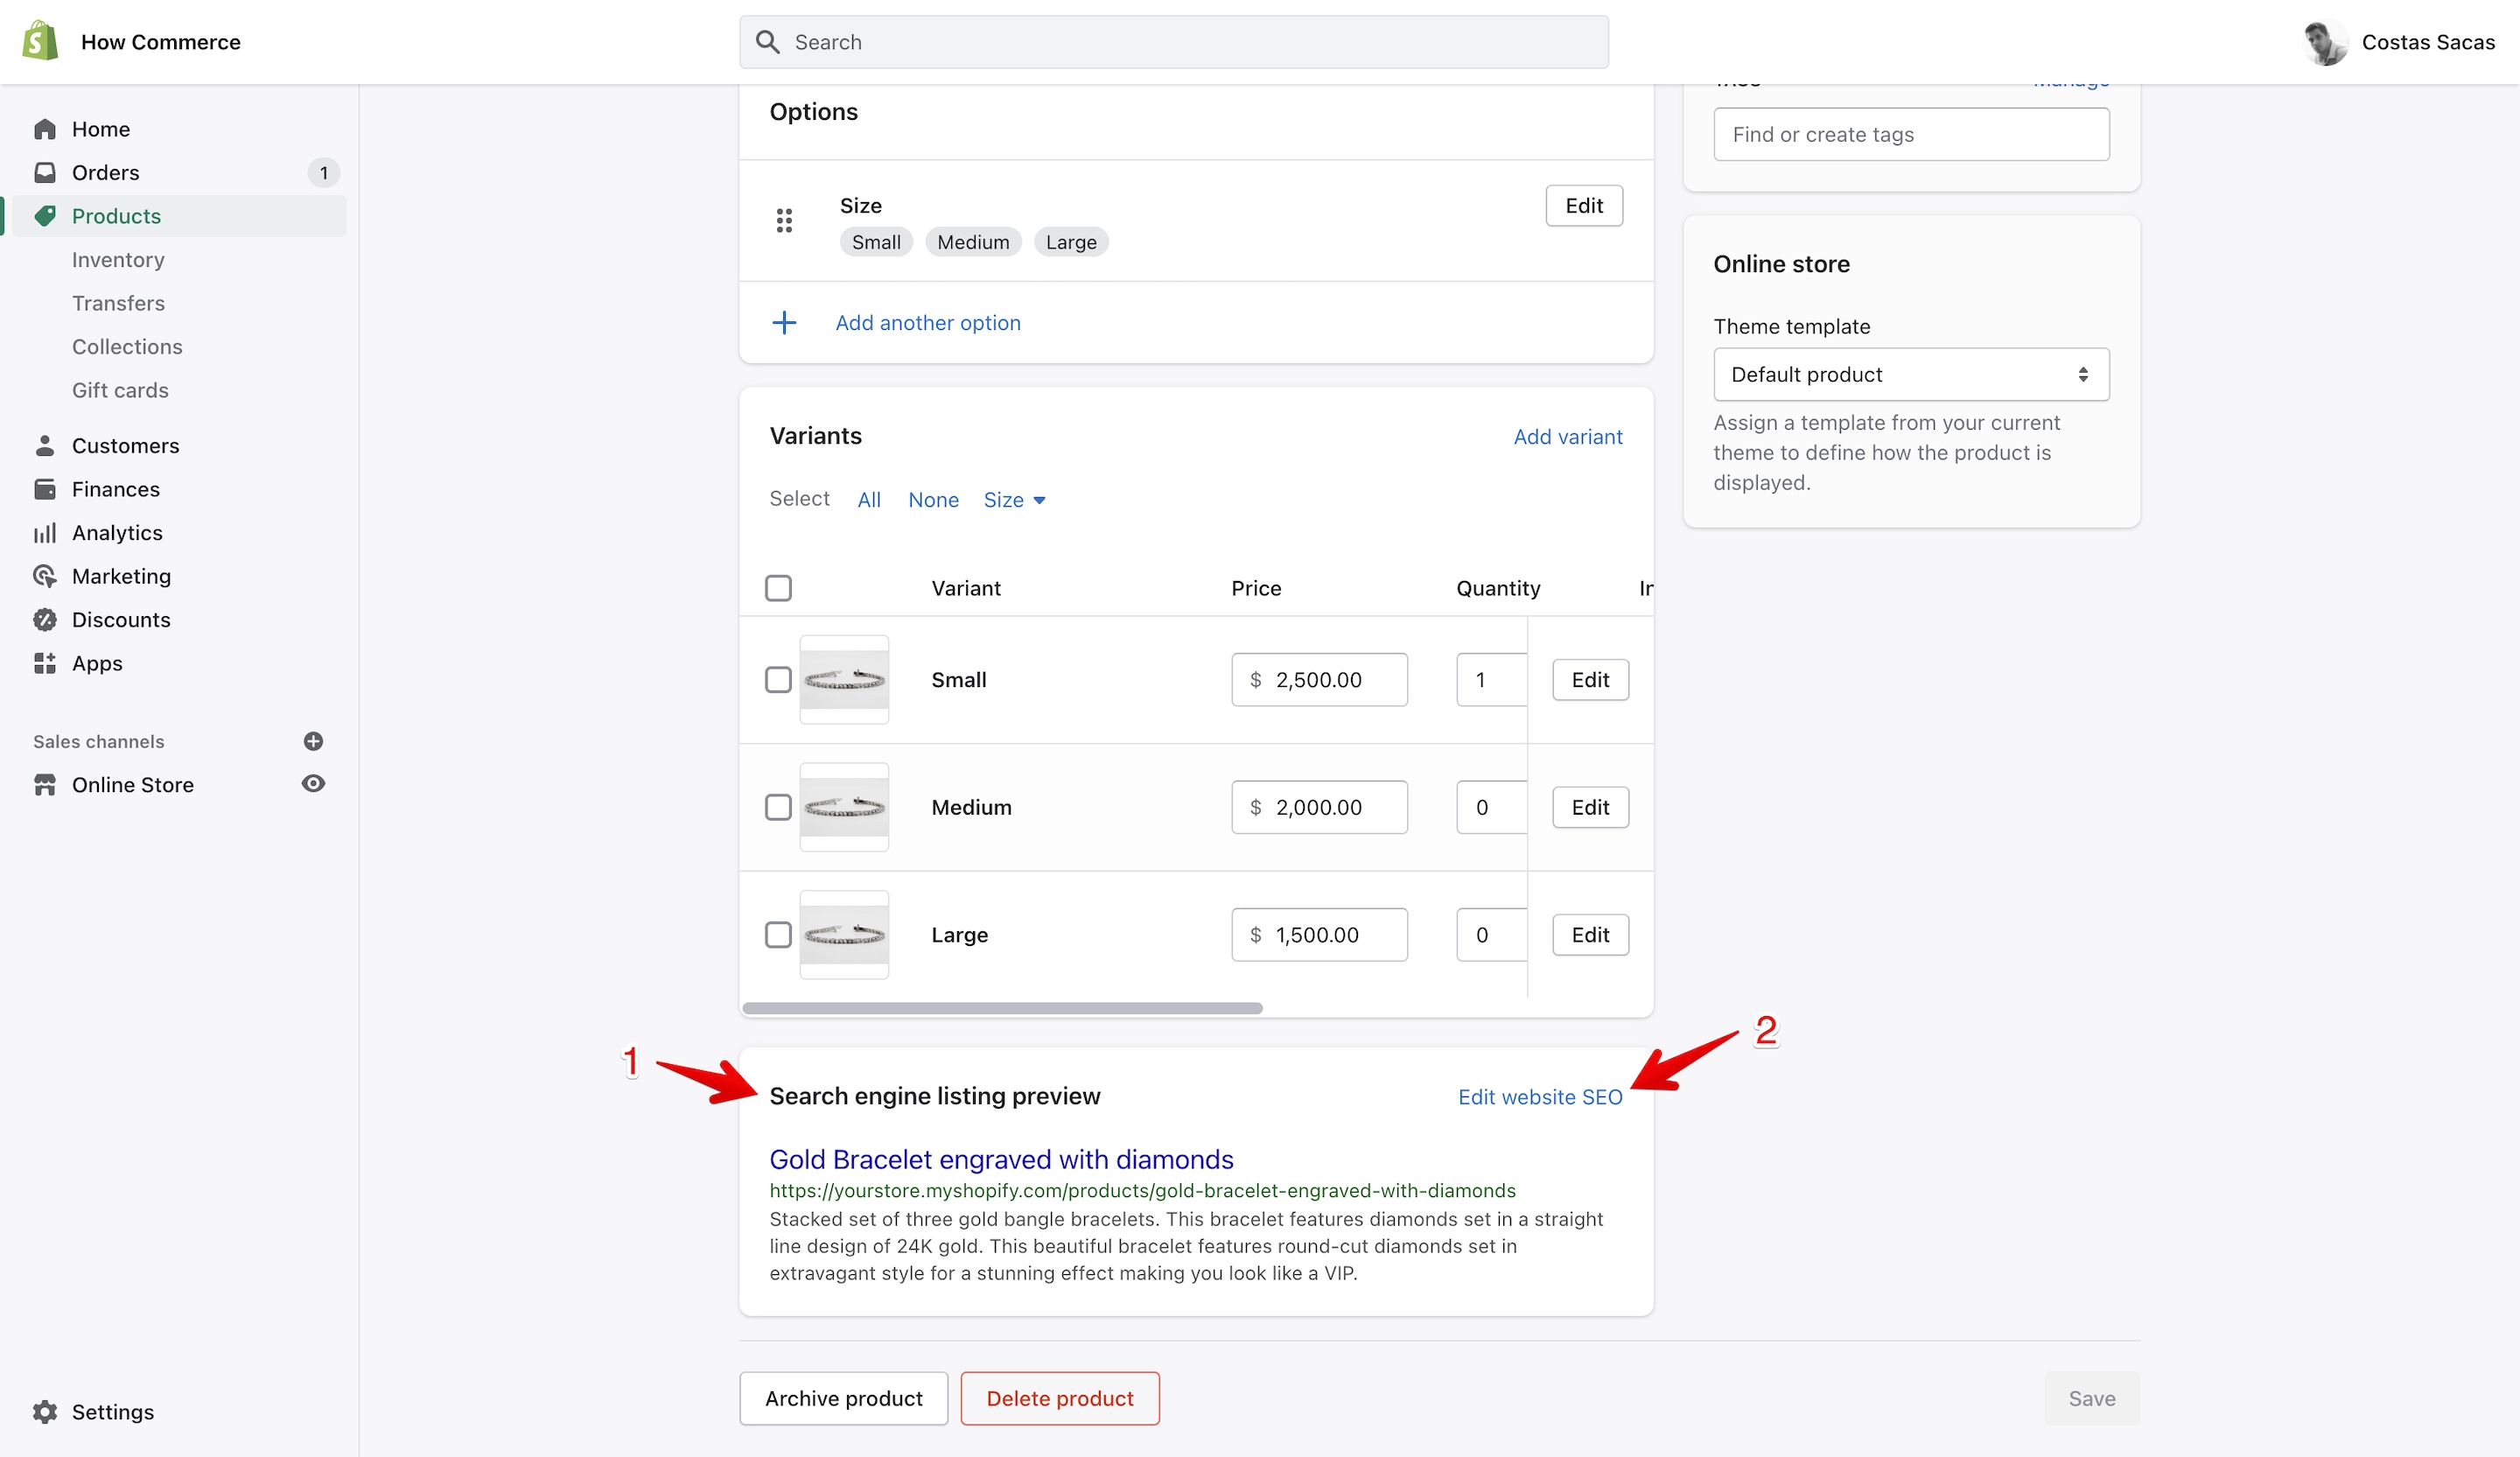This screenshot has height=1457, width=2520.
Task: Click the Orders count badge
Action: point(323,173)
